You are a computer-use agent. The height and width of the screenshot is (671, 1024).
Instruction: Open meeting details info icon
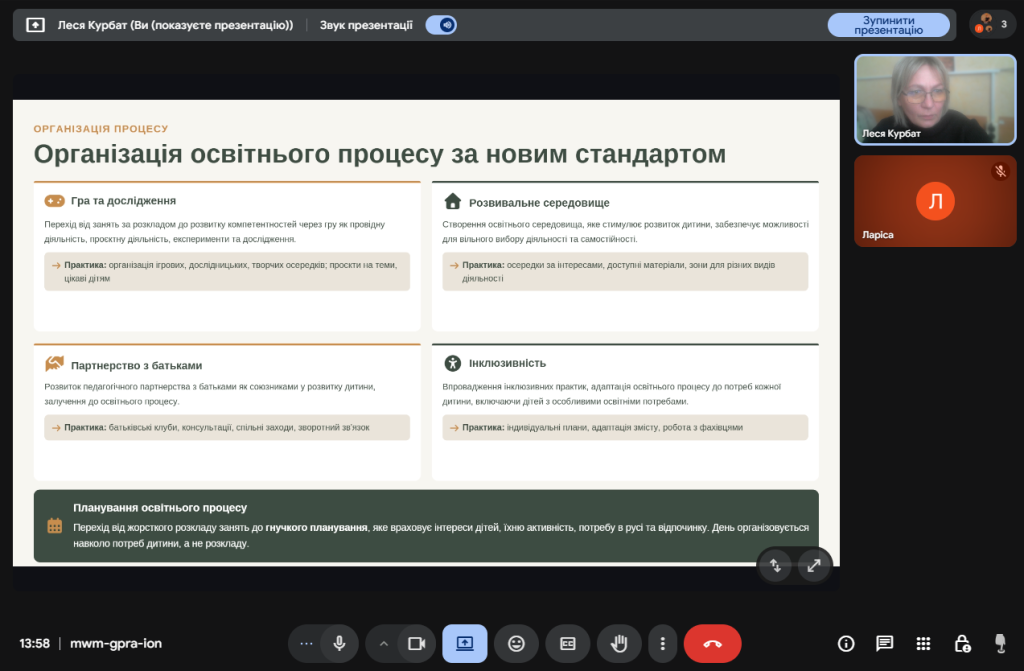846,643
